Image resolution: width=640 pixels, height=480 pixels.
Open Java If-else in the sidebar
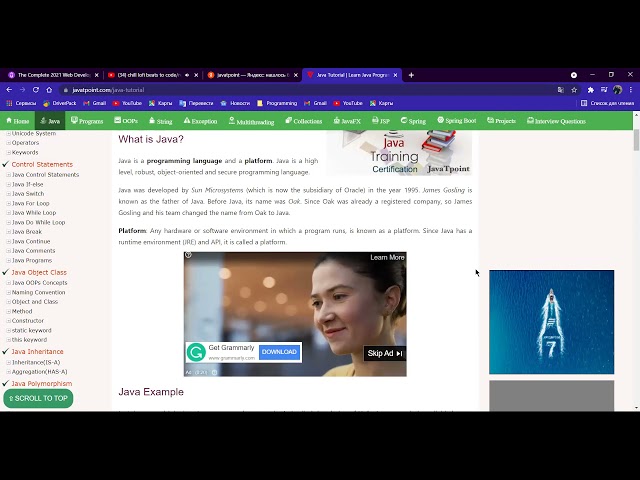click(x=27, y=184)
